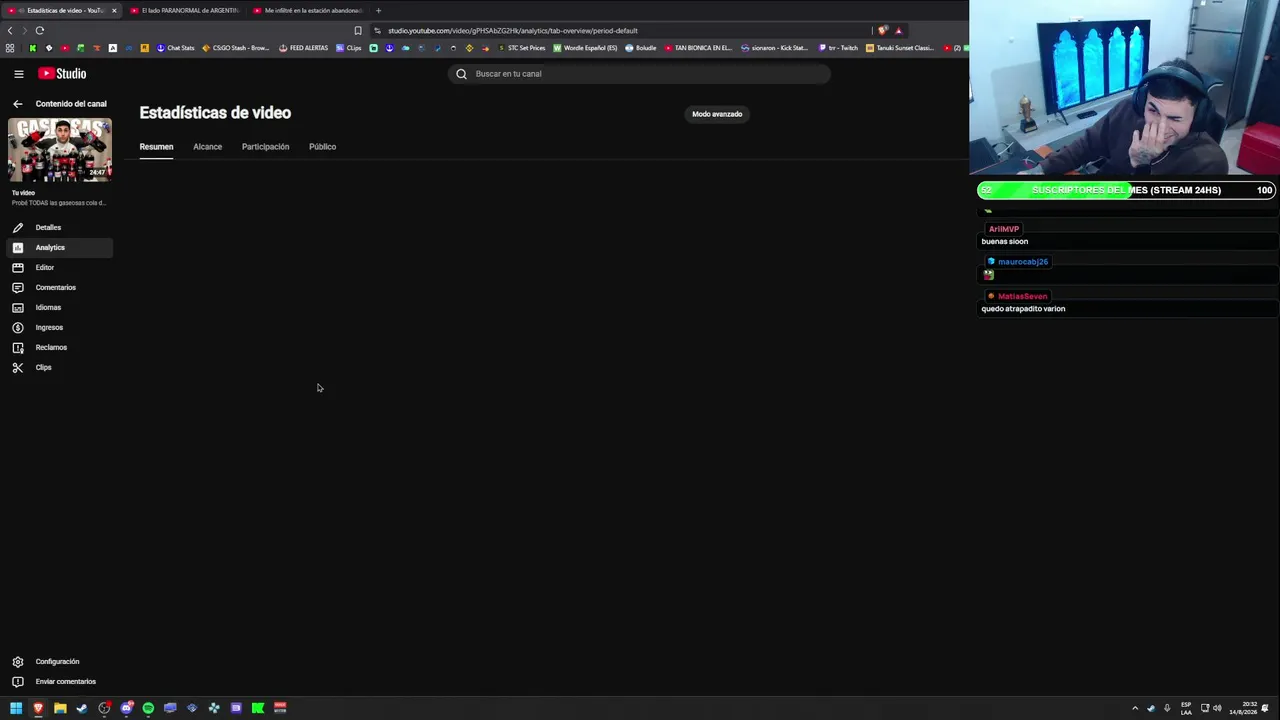Show hidden system tray icons
The width and height of the screenshot is (1280, 720).
pos(1135,708)
